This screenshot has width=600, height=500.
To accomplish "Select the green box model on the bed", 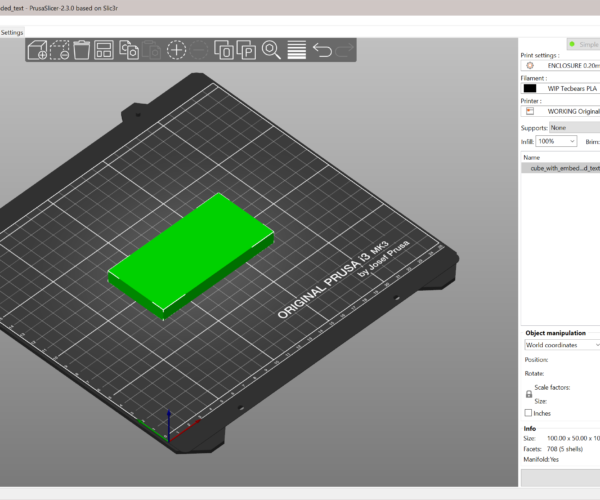I will coord(190,254).
